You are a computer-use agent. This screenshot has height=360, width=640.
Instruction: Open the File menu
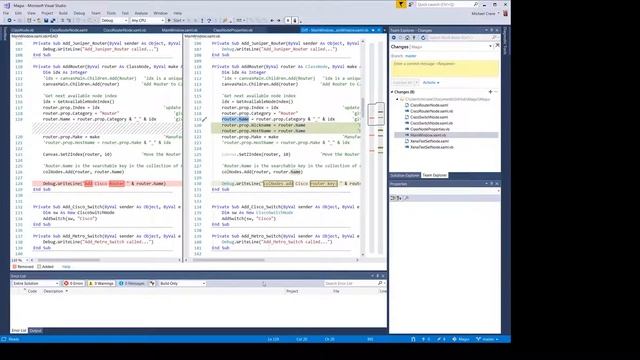(x=6, y=13)
